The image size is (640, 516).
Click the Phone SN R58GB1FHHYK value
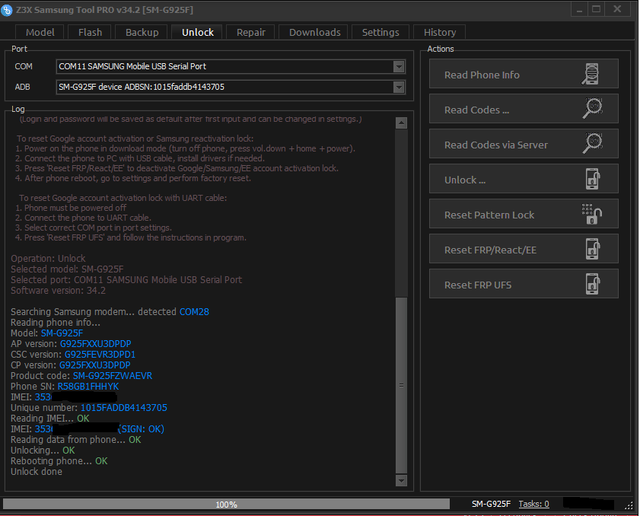coord(88,386)
